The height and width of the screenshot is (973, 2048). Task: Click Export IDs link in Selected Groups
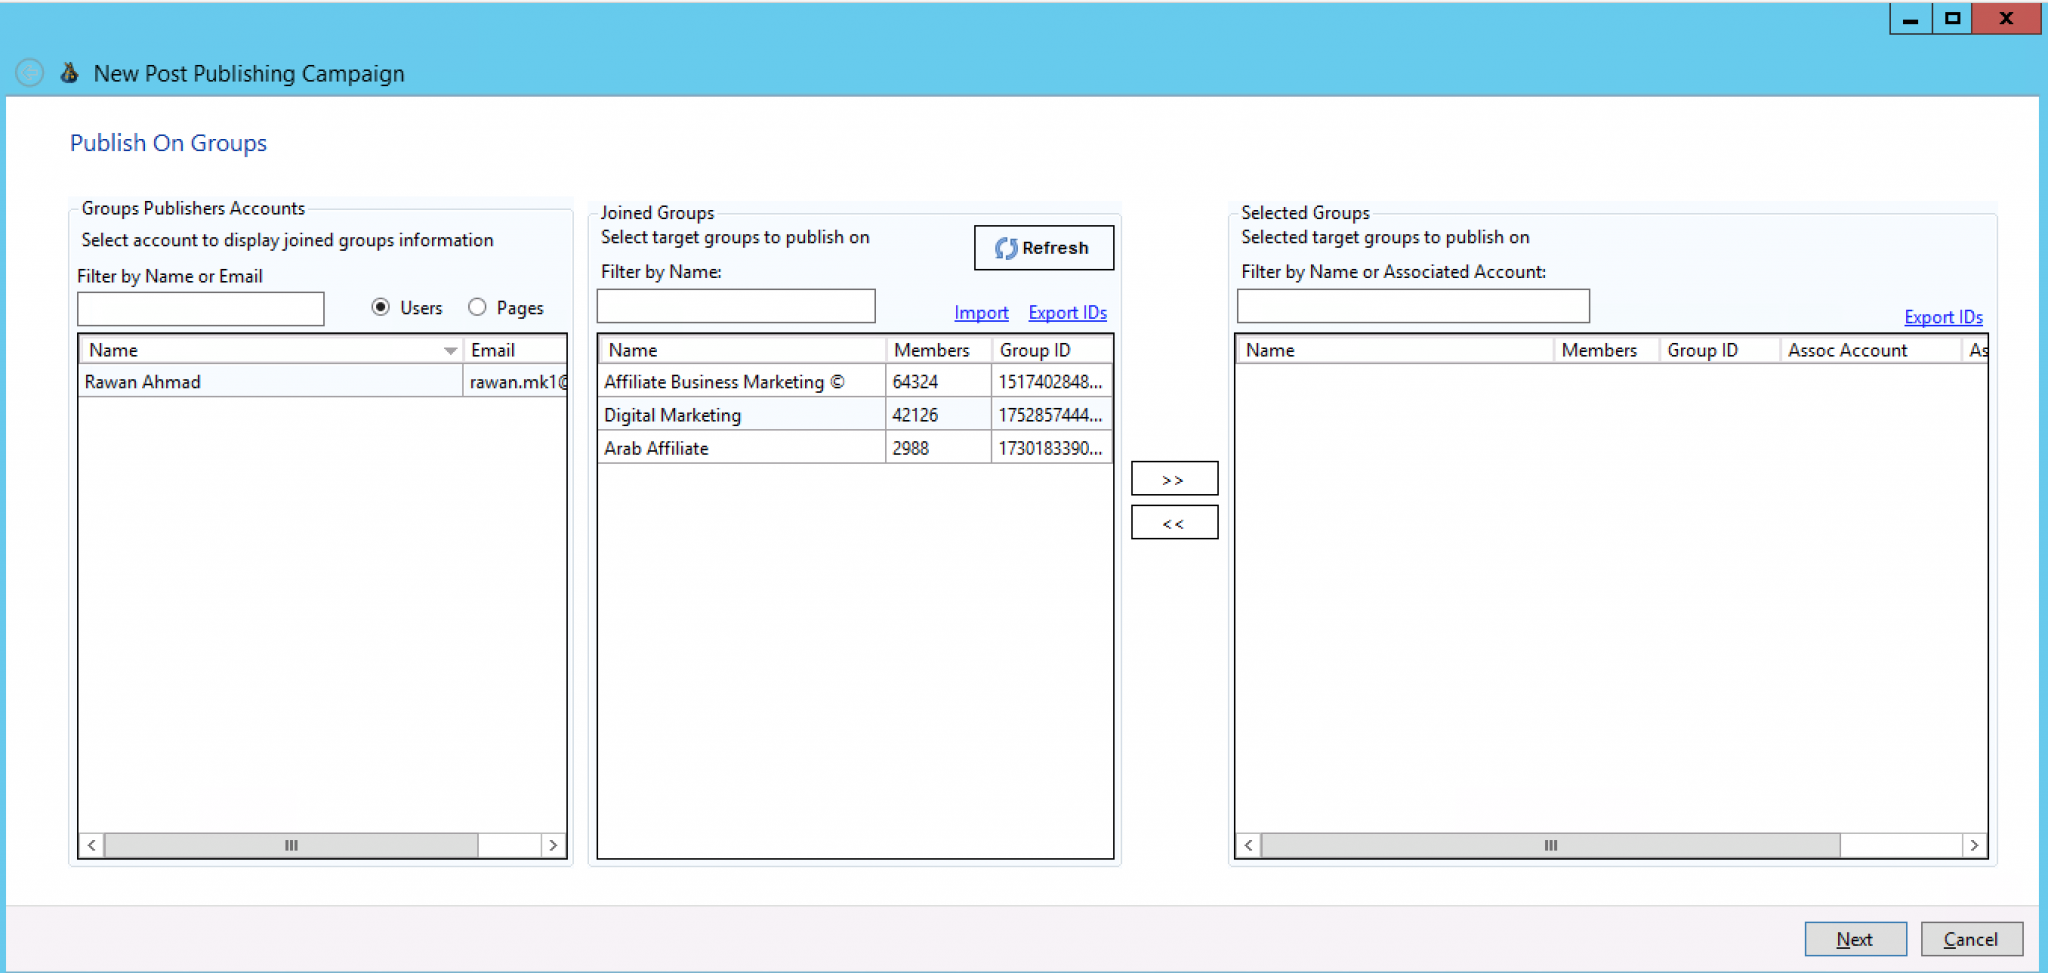pyautogui.click(x=1943, y=317)
